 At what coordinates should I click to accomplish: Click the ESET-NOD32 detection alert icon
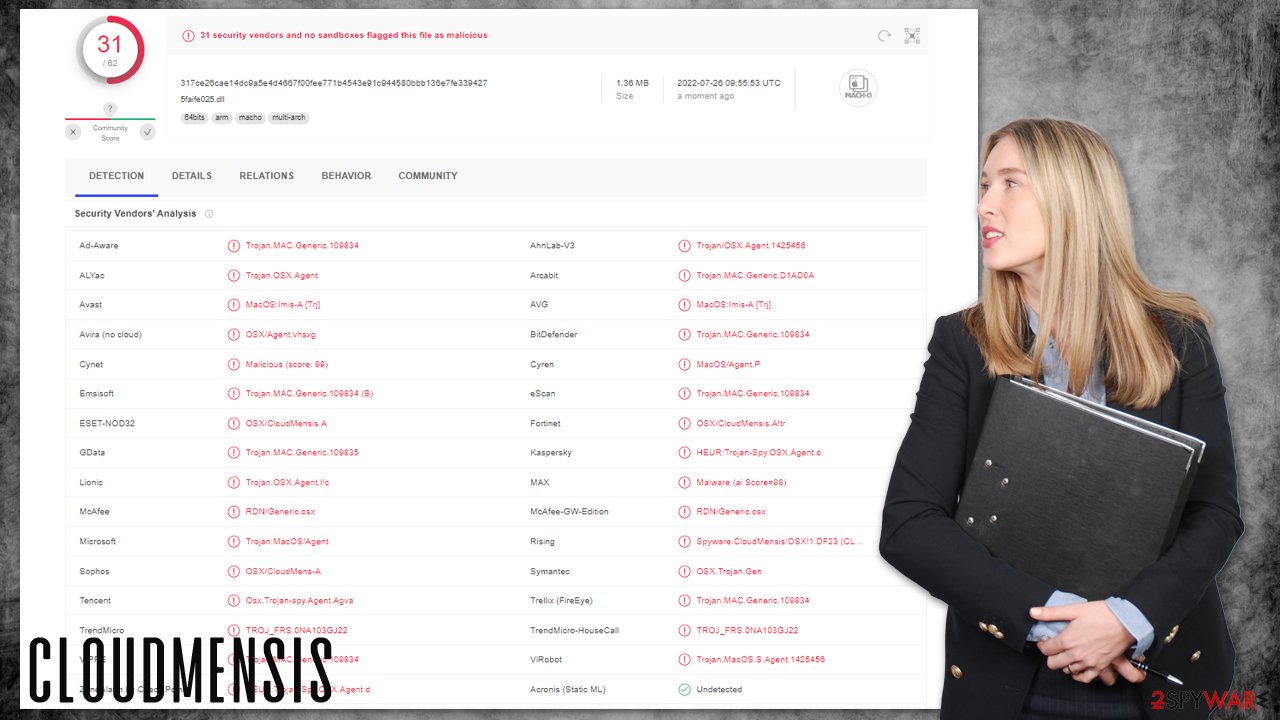coord(234,423)
